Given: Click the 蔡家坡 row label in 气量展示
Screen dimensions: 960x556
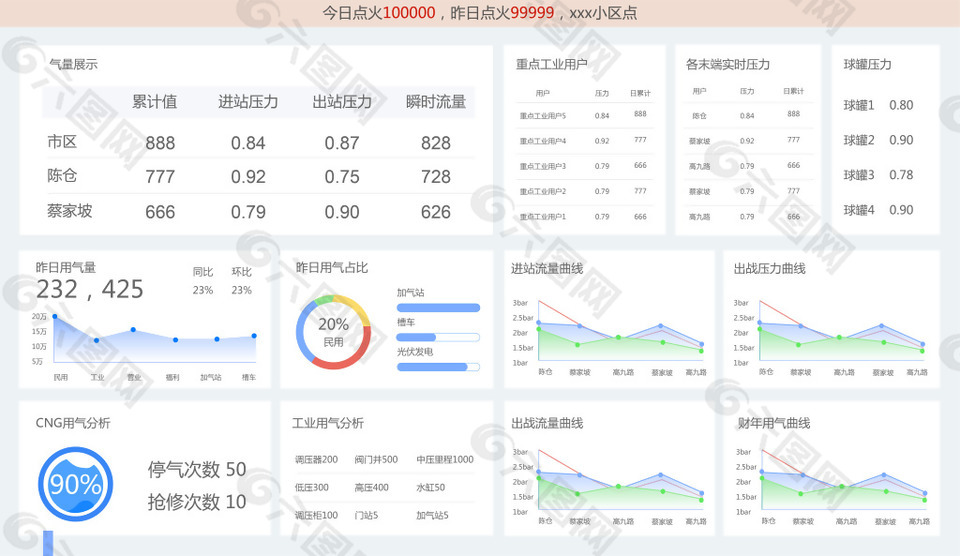Looking at the screenshot, I should pyautogui.click(x=70, y=211).
